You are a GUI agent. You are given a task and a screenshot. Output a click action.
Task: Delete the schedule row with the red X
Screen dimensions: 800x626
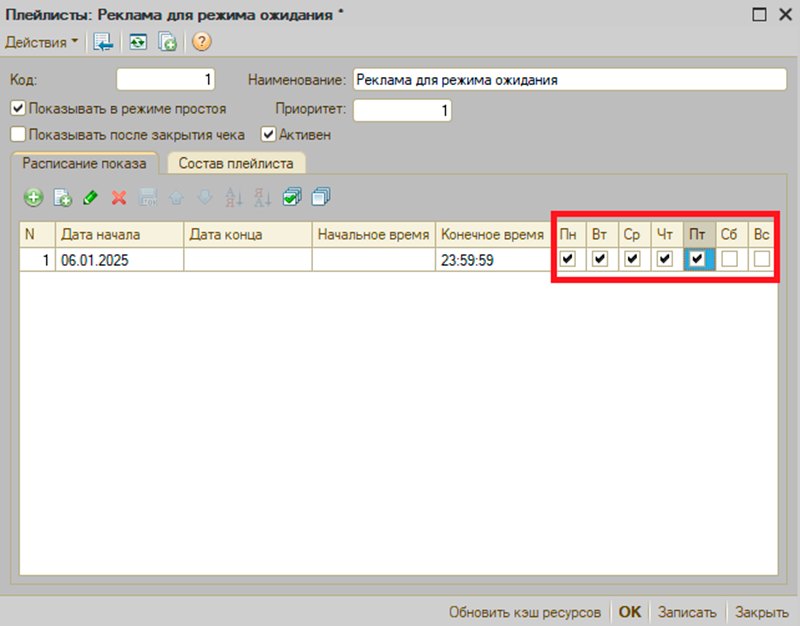click(119, 197)
